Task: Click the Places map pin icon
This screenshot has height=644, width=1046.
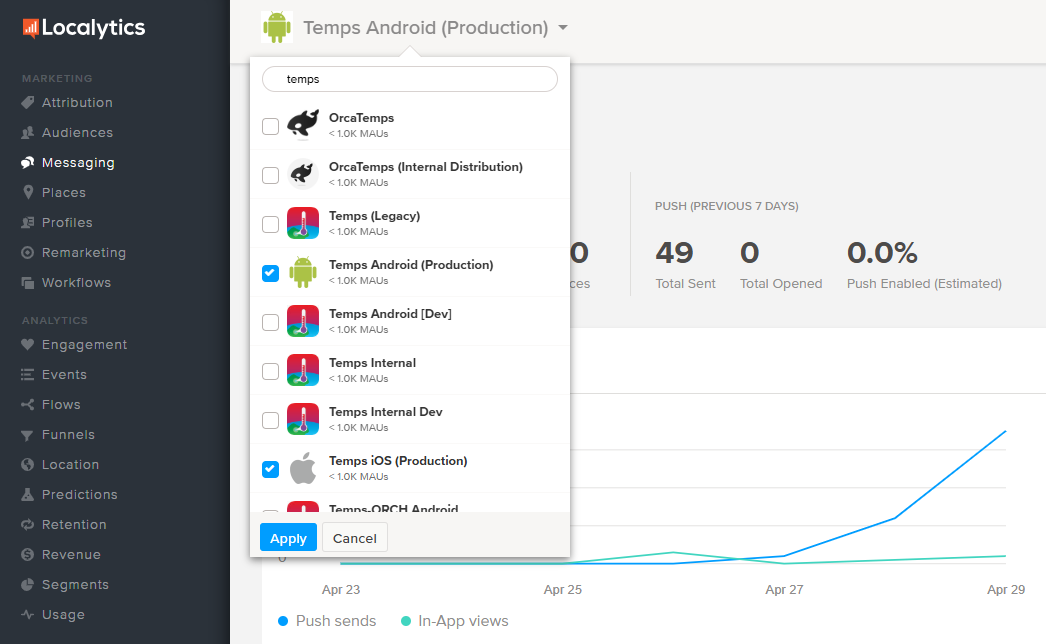Action: pyautogui.click(x=28, y=193)
